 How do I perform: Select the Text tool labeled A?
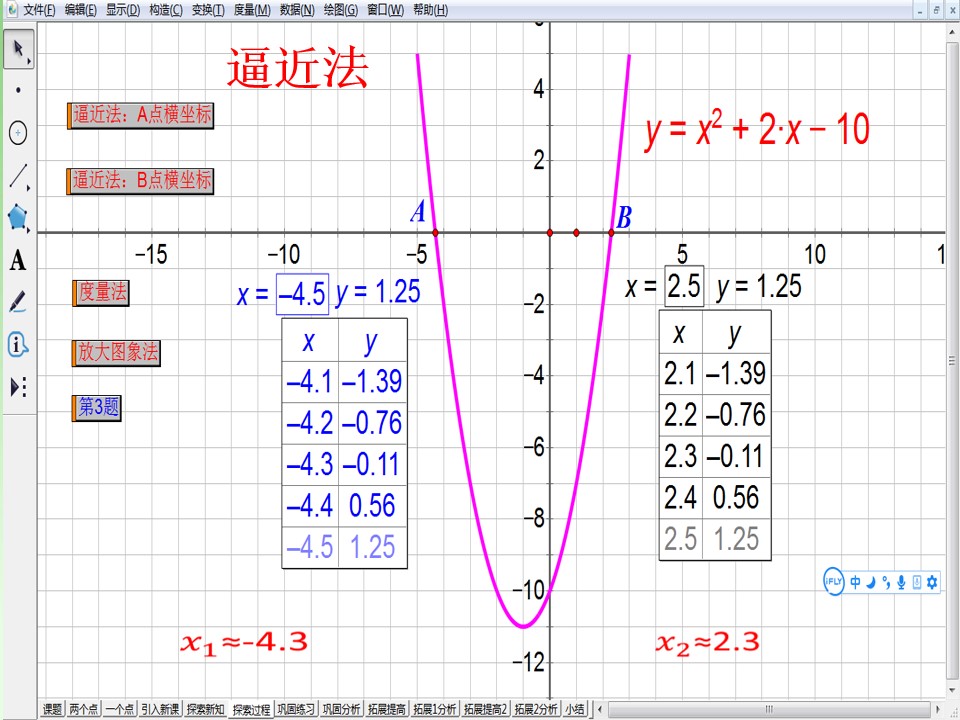click(x=18, y=260)
